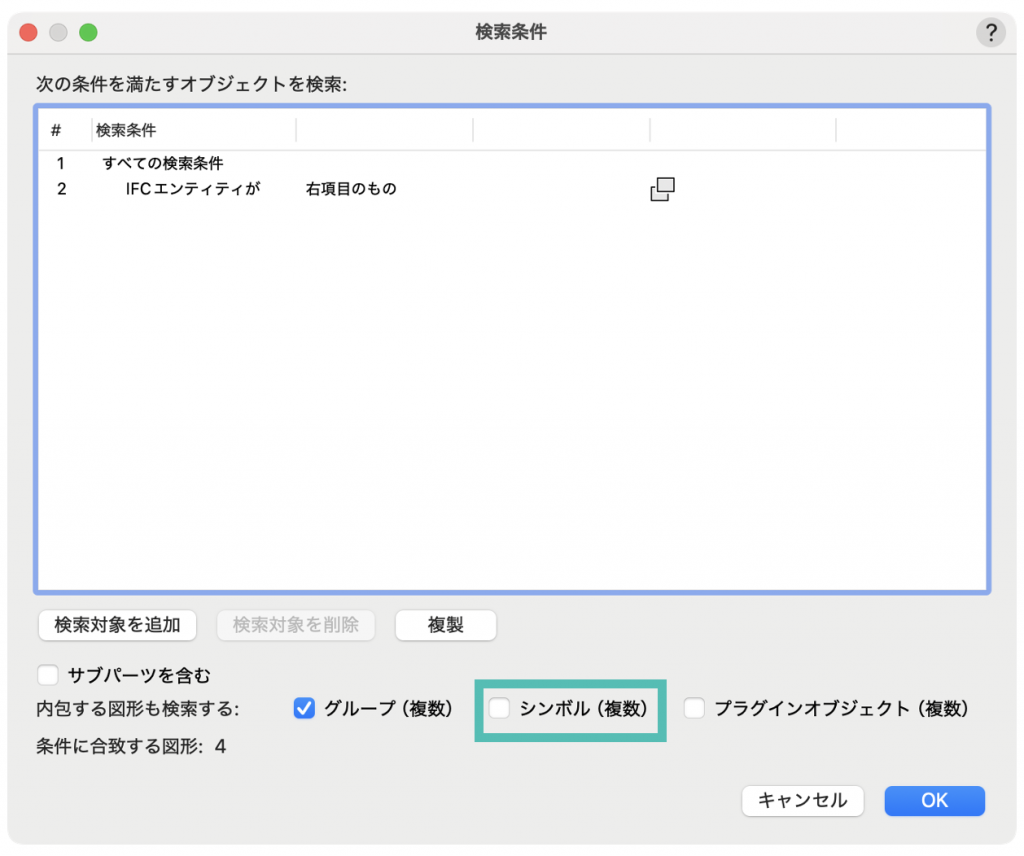The image size is (1024, 856).
Task: Click the 検索対象を追加 button
Action: point(117,625)
